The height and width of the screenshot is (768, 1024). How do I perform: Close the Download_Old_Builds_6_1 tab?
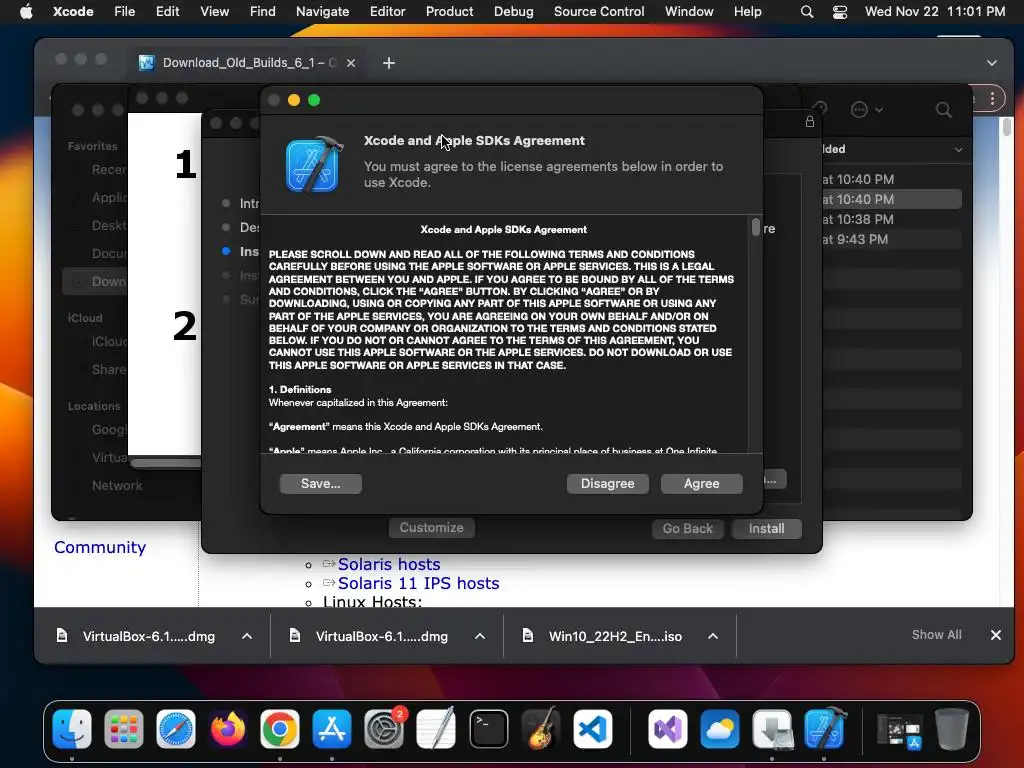pos(351,63)
